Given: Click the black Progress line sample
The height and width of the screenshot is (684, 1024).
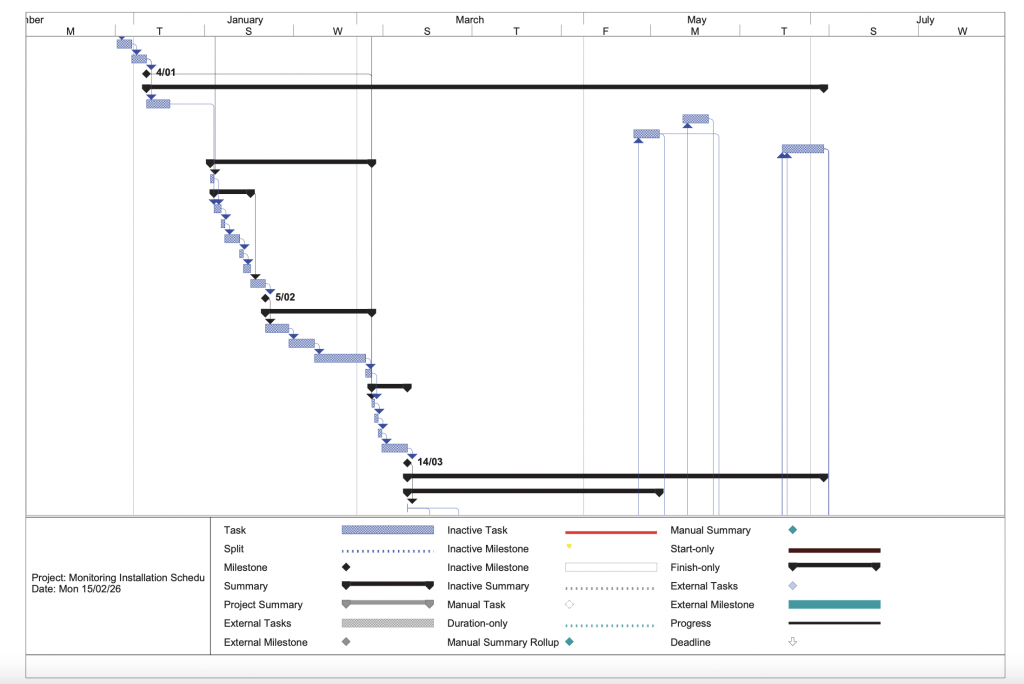Looking at the screenshot, I should (835, 623).
